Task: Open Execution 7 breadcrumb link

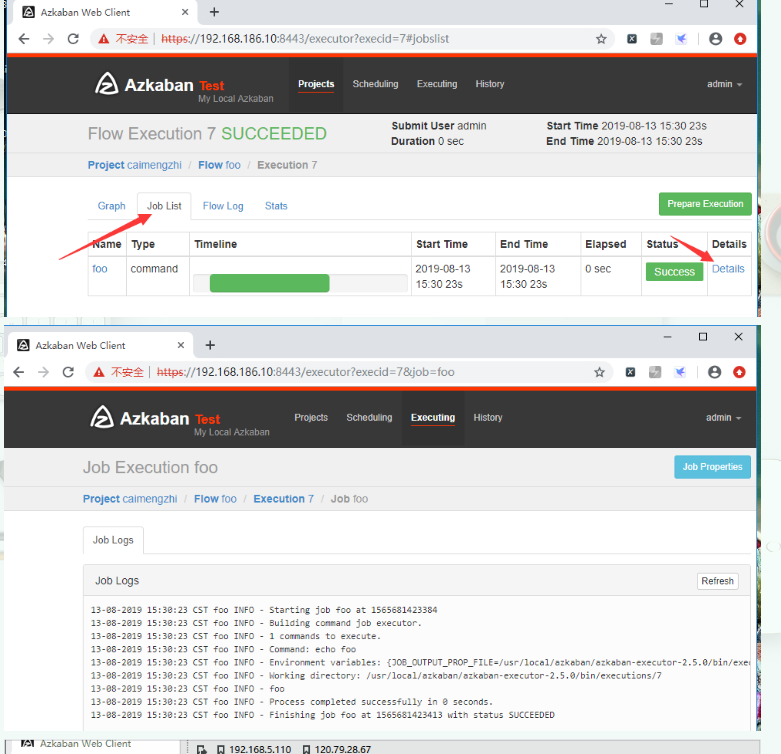Action: [283, 499]
